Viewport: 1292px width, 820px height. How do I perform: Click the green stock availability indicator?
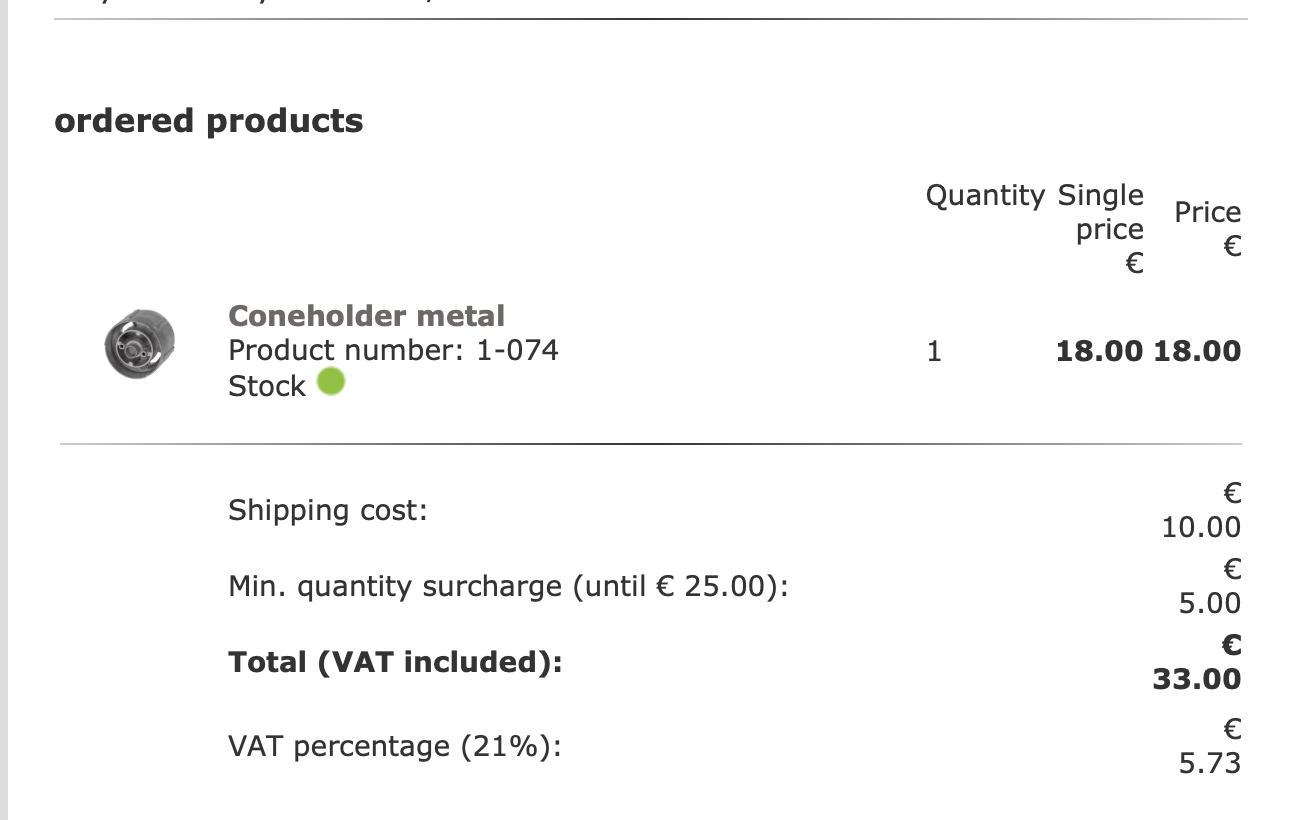331,382
